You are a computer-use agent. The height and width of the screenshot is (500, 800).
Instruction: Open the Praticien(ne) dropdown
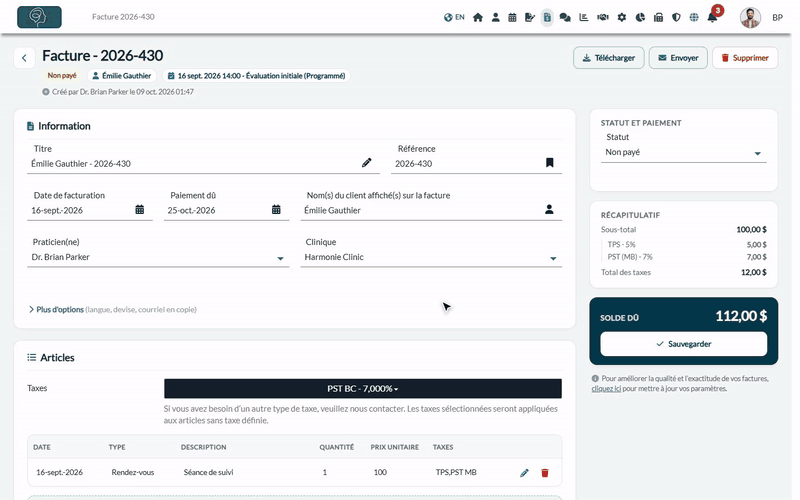point(158,257)
